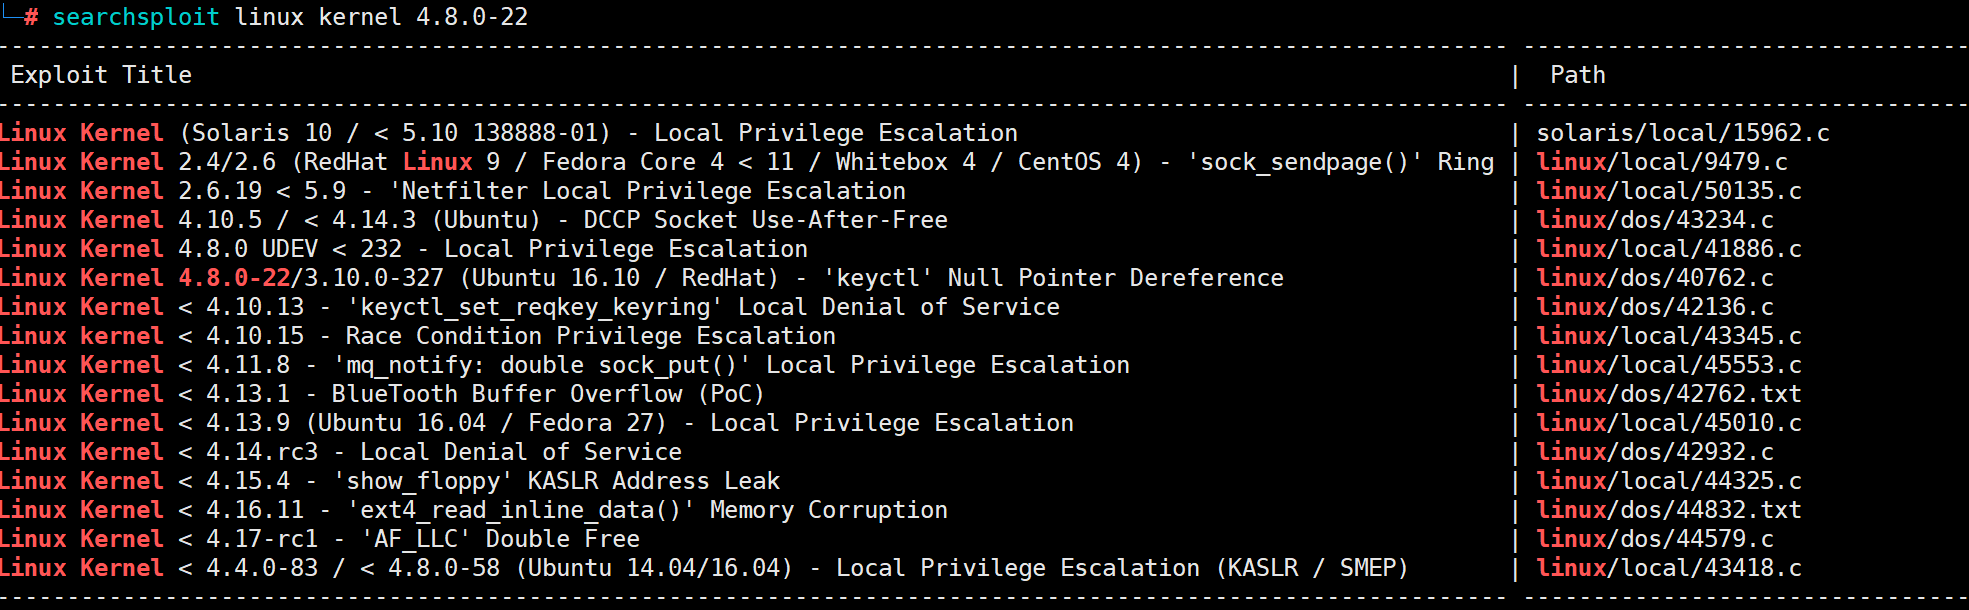
Task: Click the searchsploit command text
Action: tap(290, 17)
